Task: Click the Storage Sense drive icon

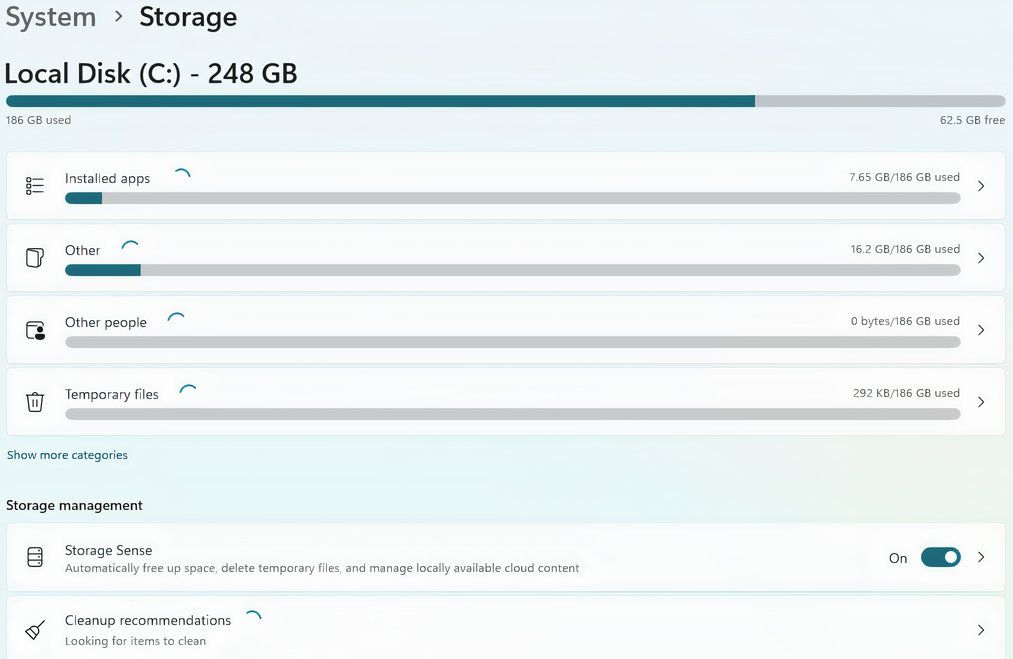Action: [x=35, y=557]
